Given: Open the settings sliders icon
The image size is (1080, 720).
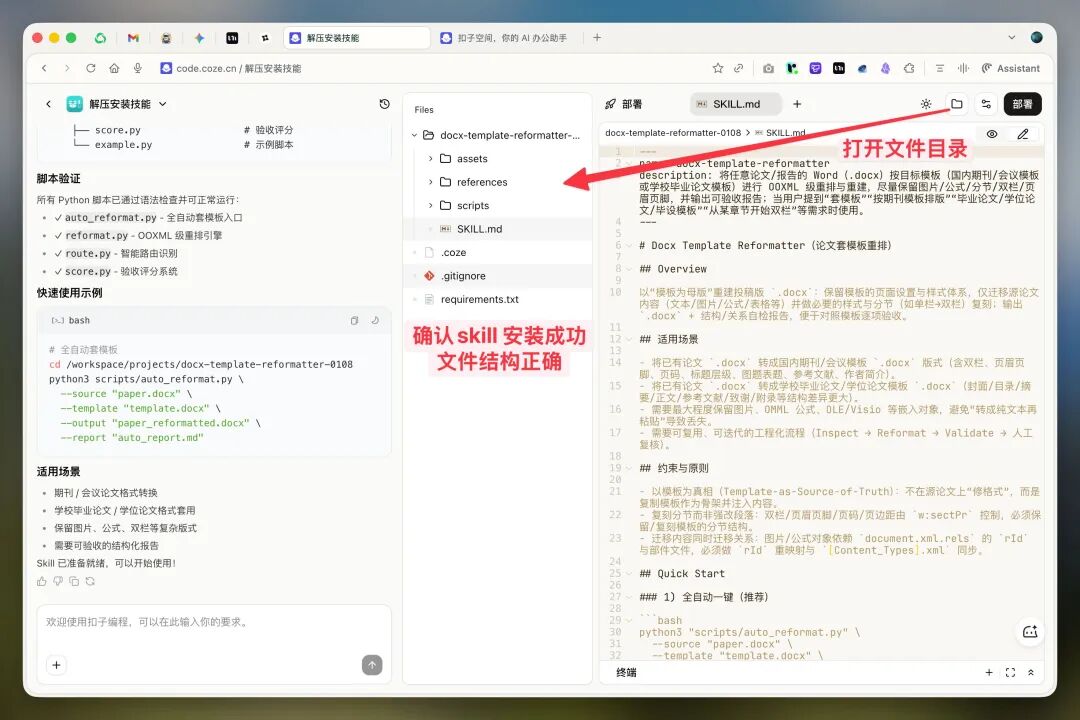Looking at the screenshot, I should (x=986, y=104).
